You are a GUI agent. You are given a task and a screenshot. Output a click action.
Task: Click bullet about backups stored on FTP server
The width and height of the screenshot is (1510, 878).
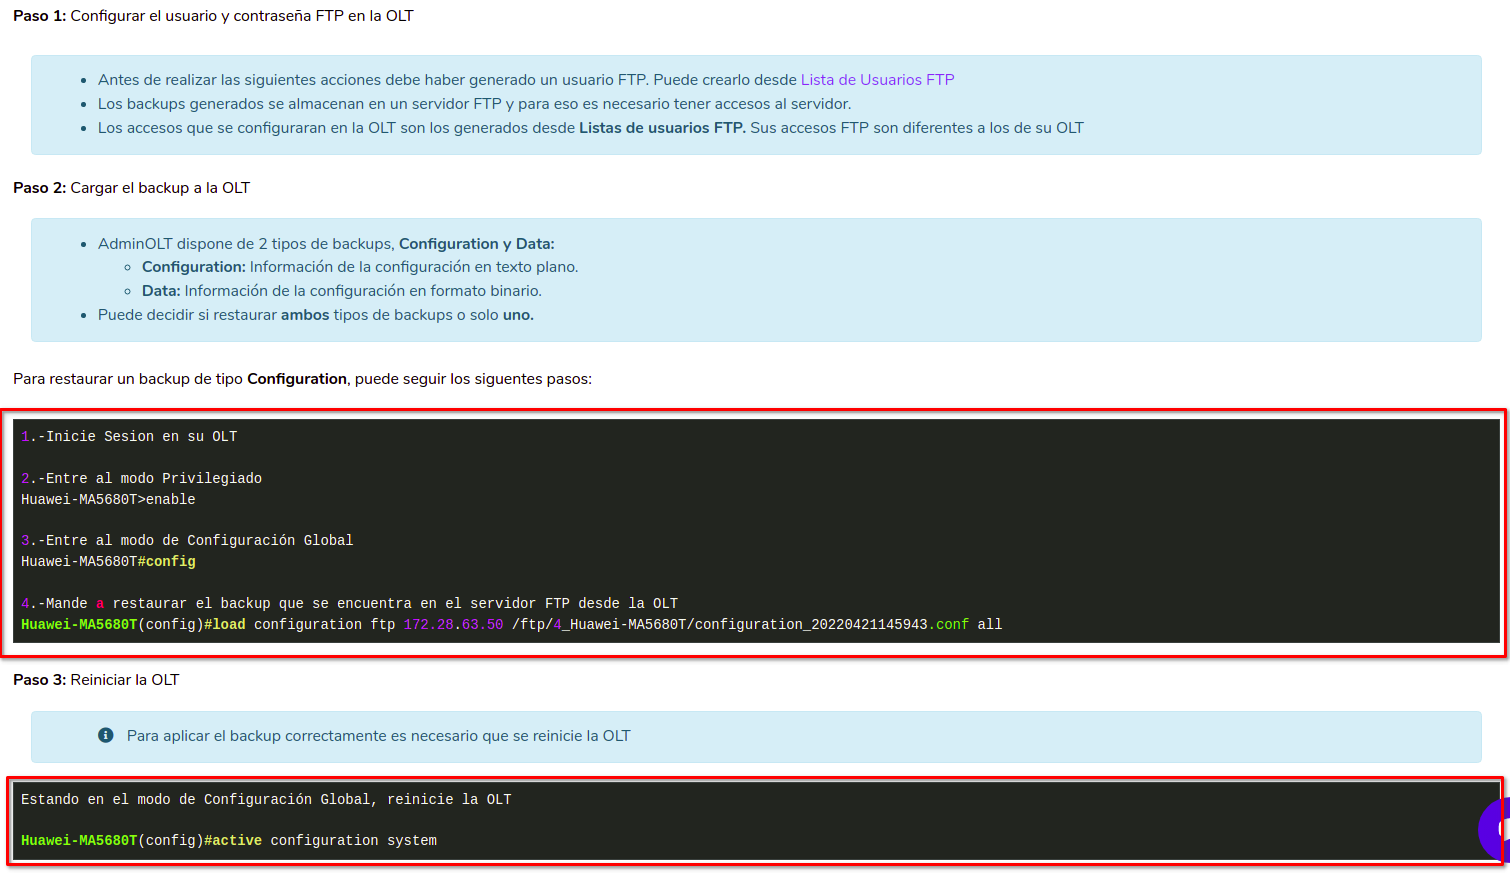[x=474, y=104]
